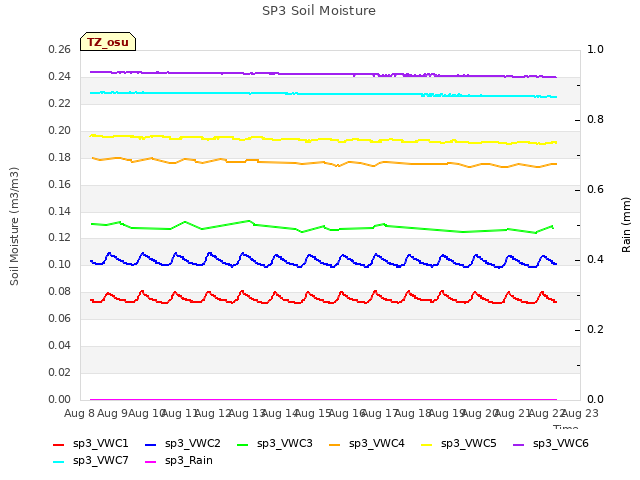Click the Aug 9 date tick label
The height and width of the screenshot is (480, 640).
click(x=112, y=413)
